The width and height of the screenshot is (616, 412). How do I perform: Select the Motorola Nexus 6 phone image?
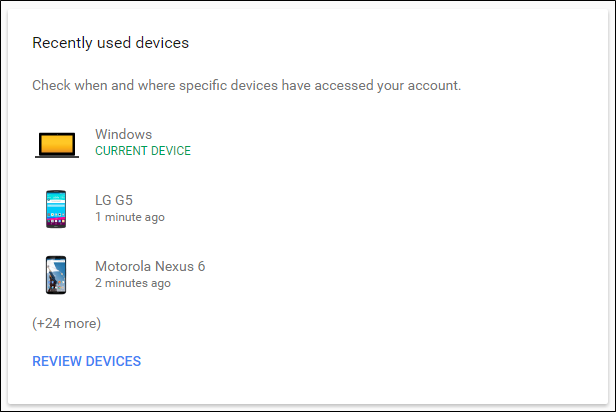[56, 275]
